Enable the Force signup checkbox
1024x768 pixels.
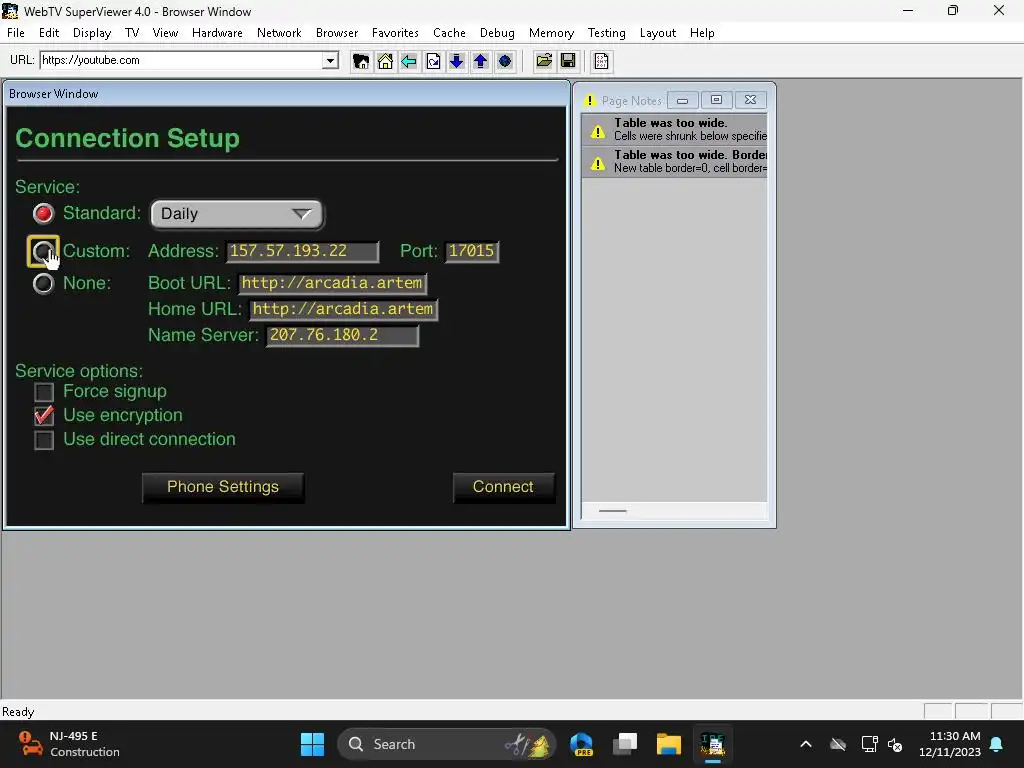click(44, 392)
